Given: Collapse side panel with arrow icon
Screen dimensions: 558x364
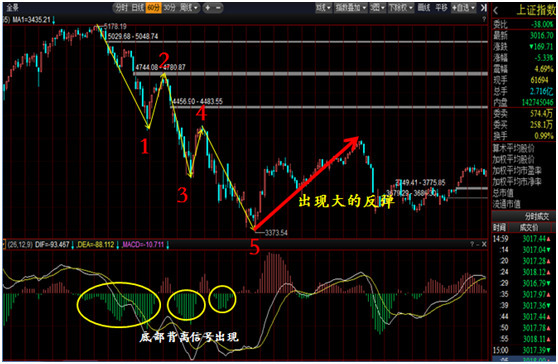Looking at the screenshot, I should coord(483,7).
